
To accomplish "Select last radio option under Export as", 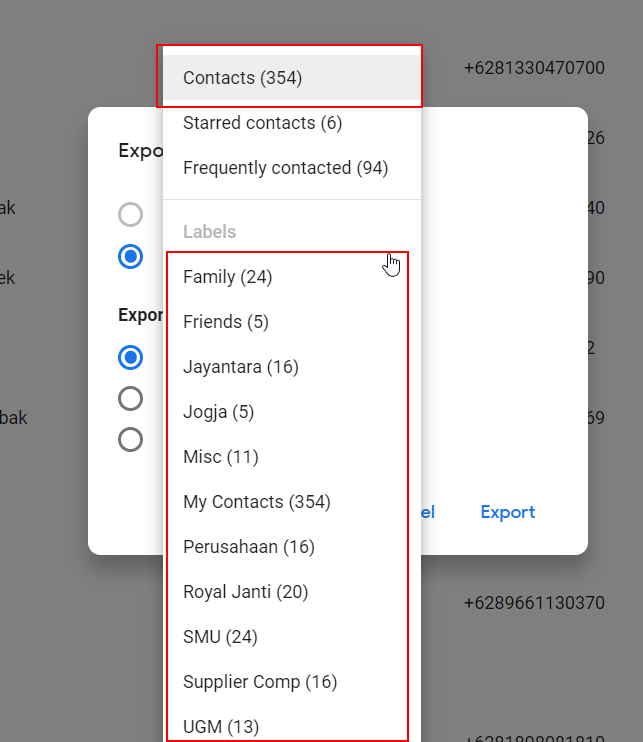I will pos(130,440).
